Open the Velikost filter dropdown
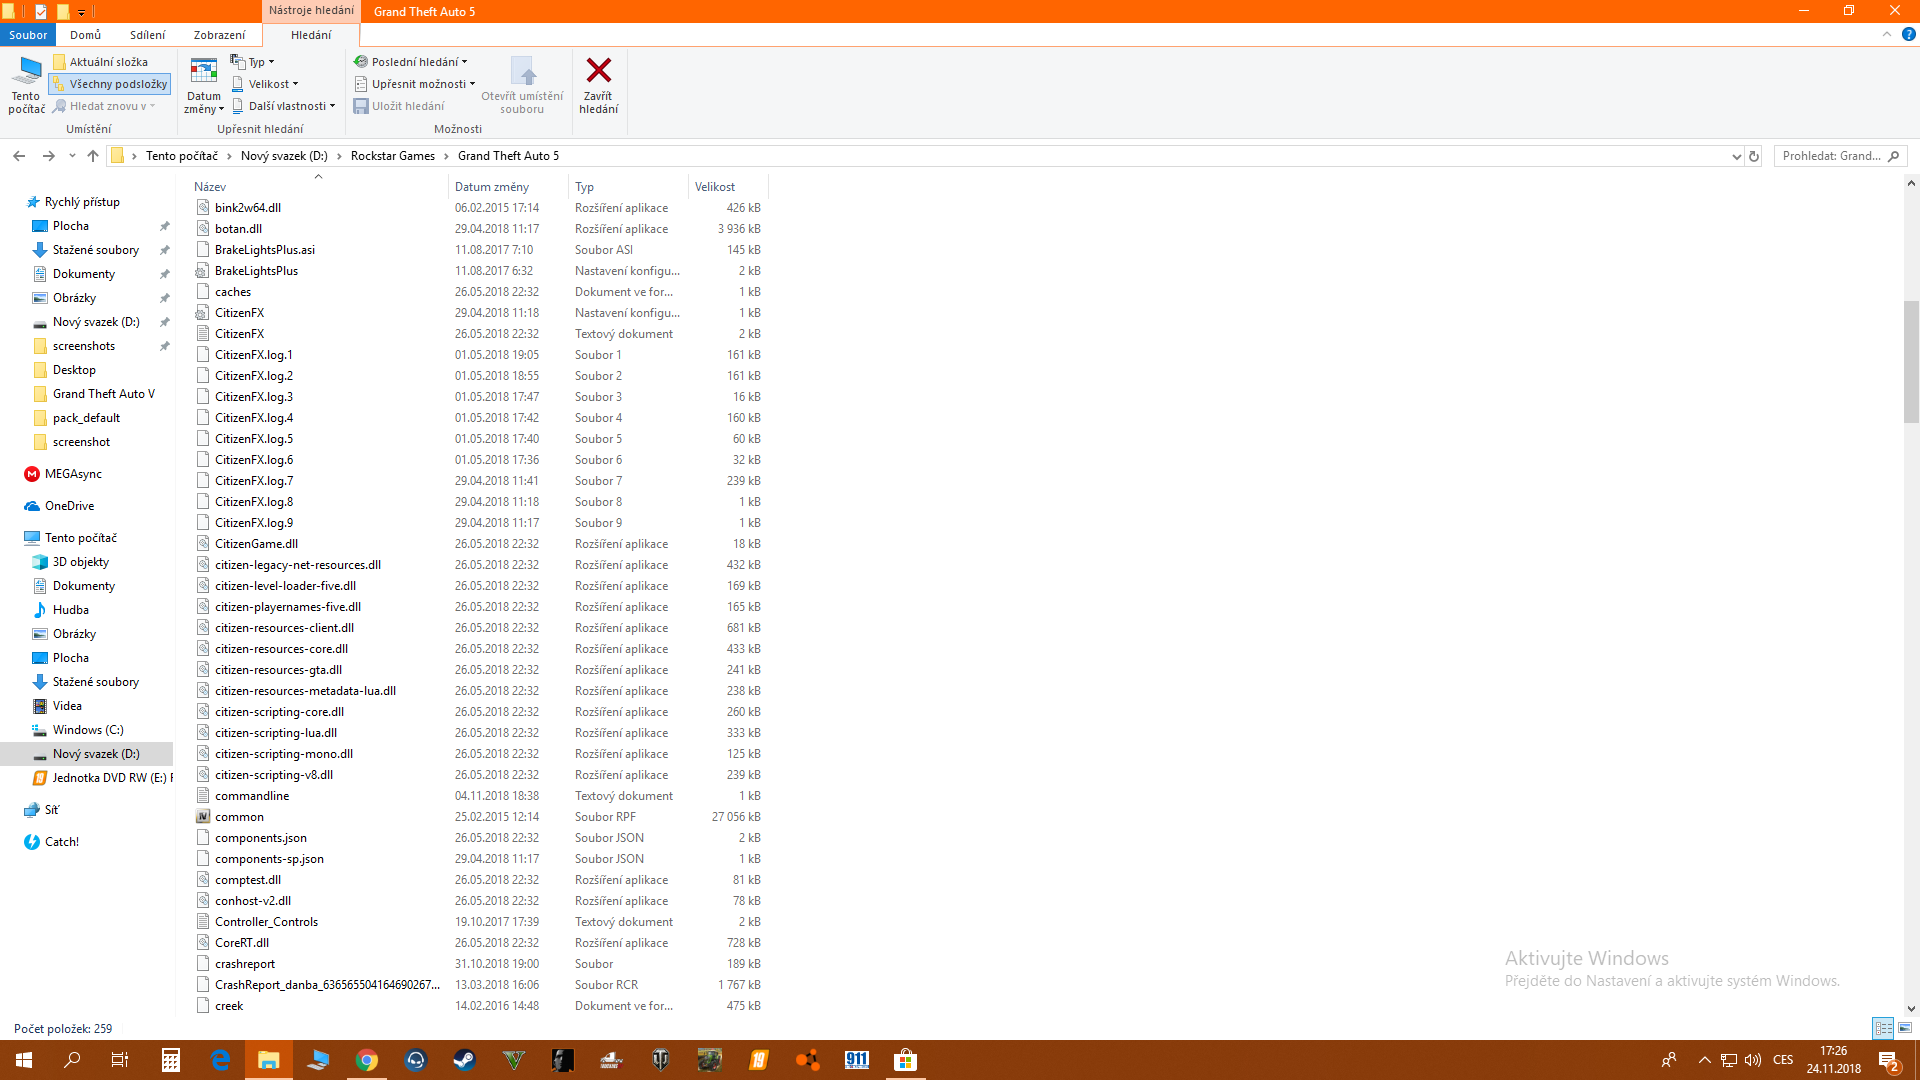This screenshot has width=1920, height=1080. [x=266, y=84]
